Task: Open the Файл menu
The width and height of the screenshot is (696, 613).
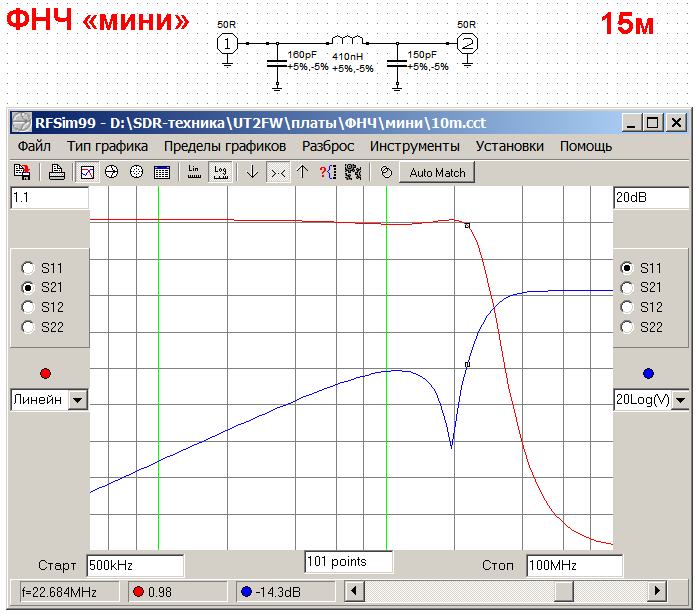Action: [x=34, y=146]
